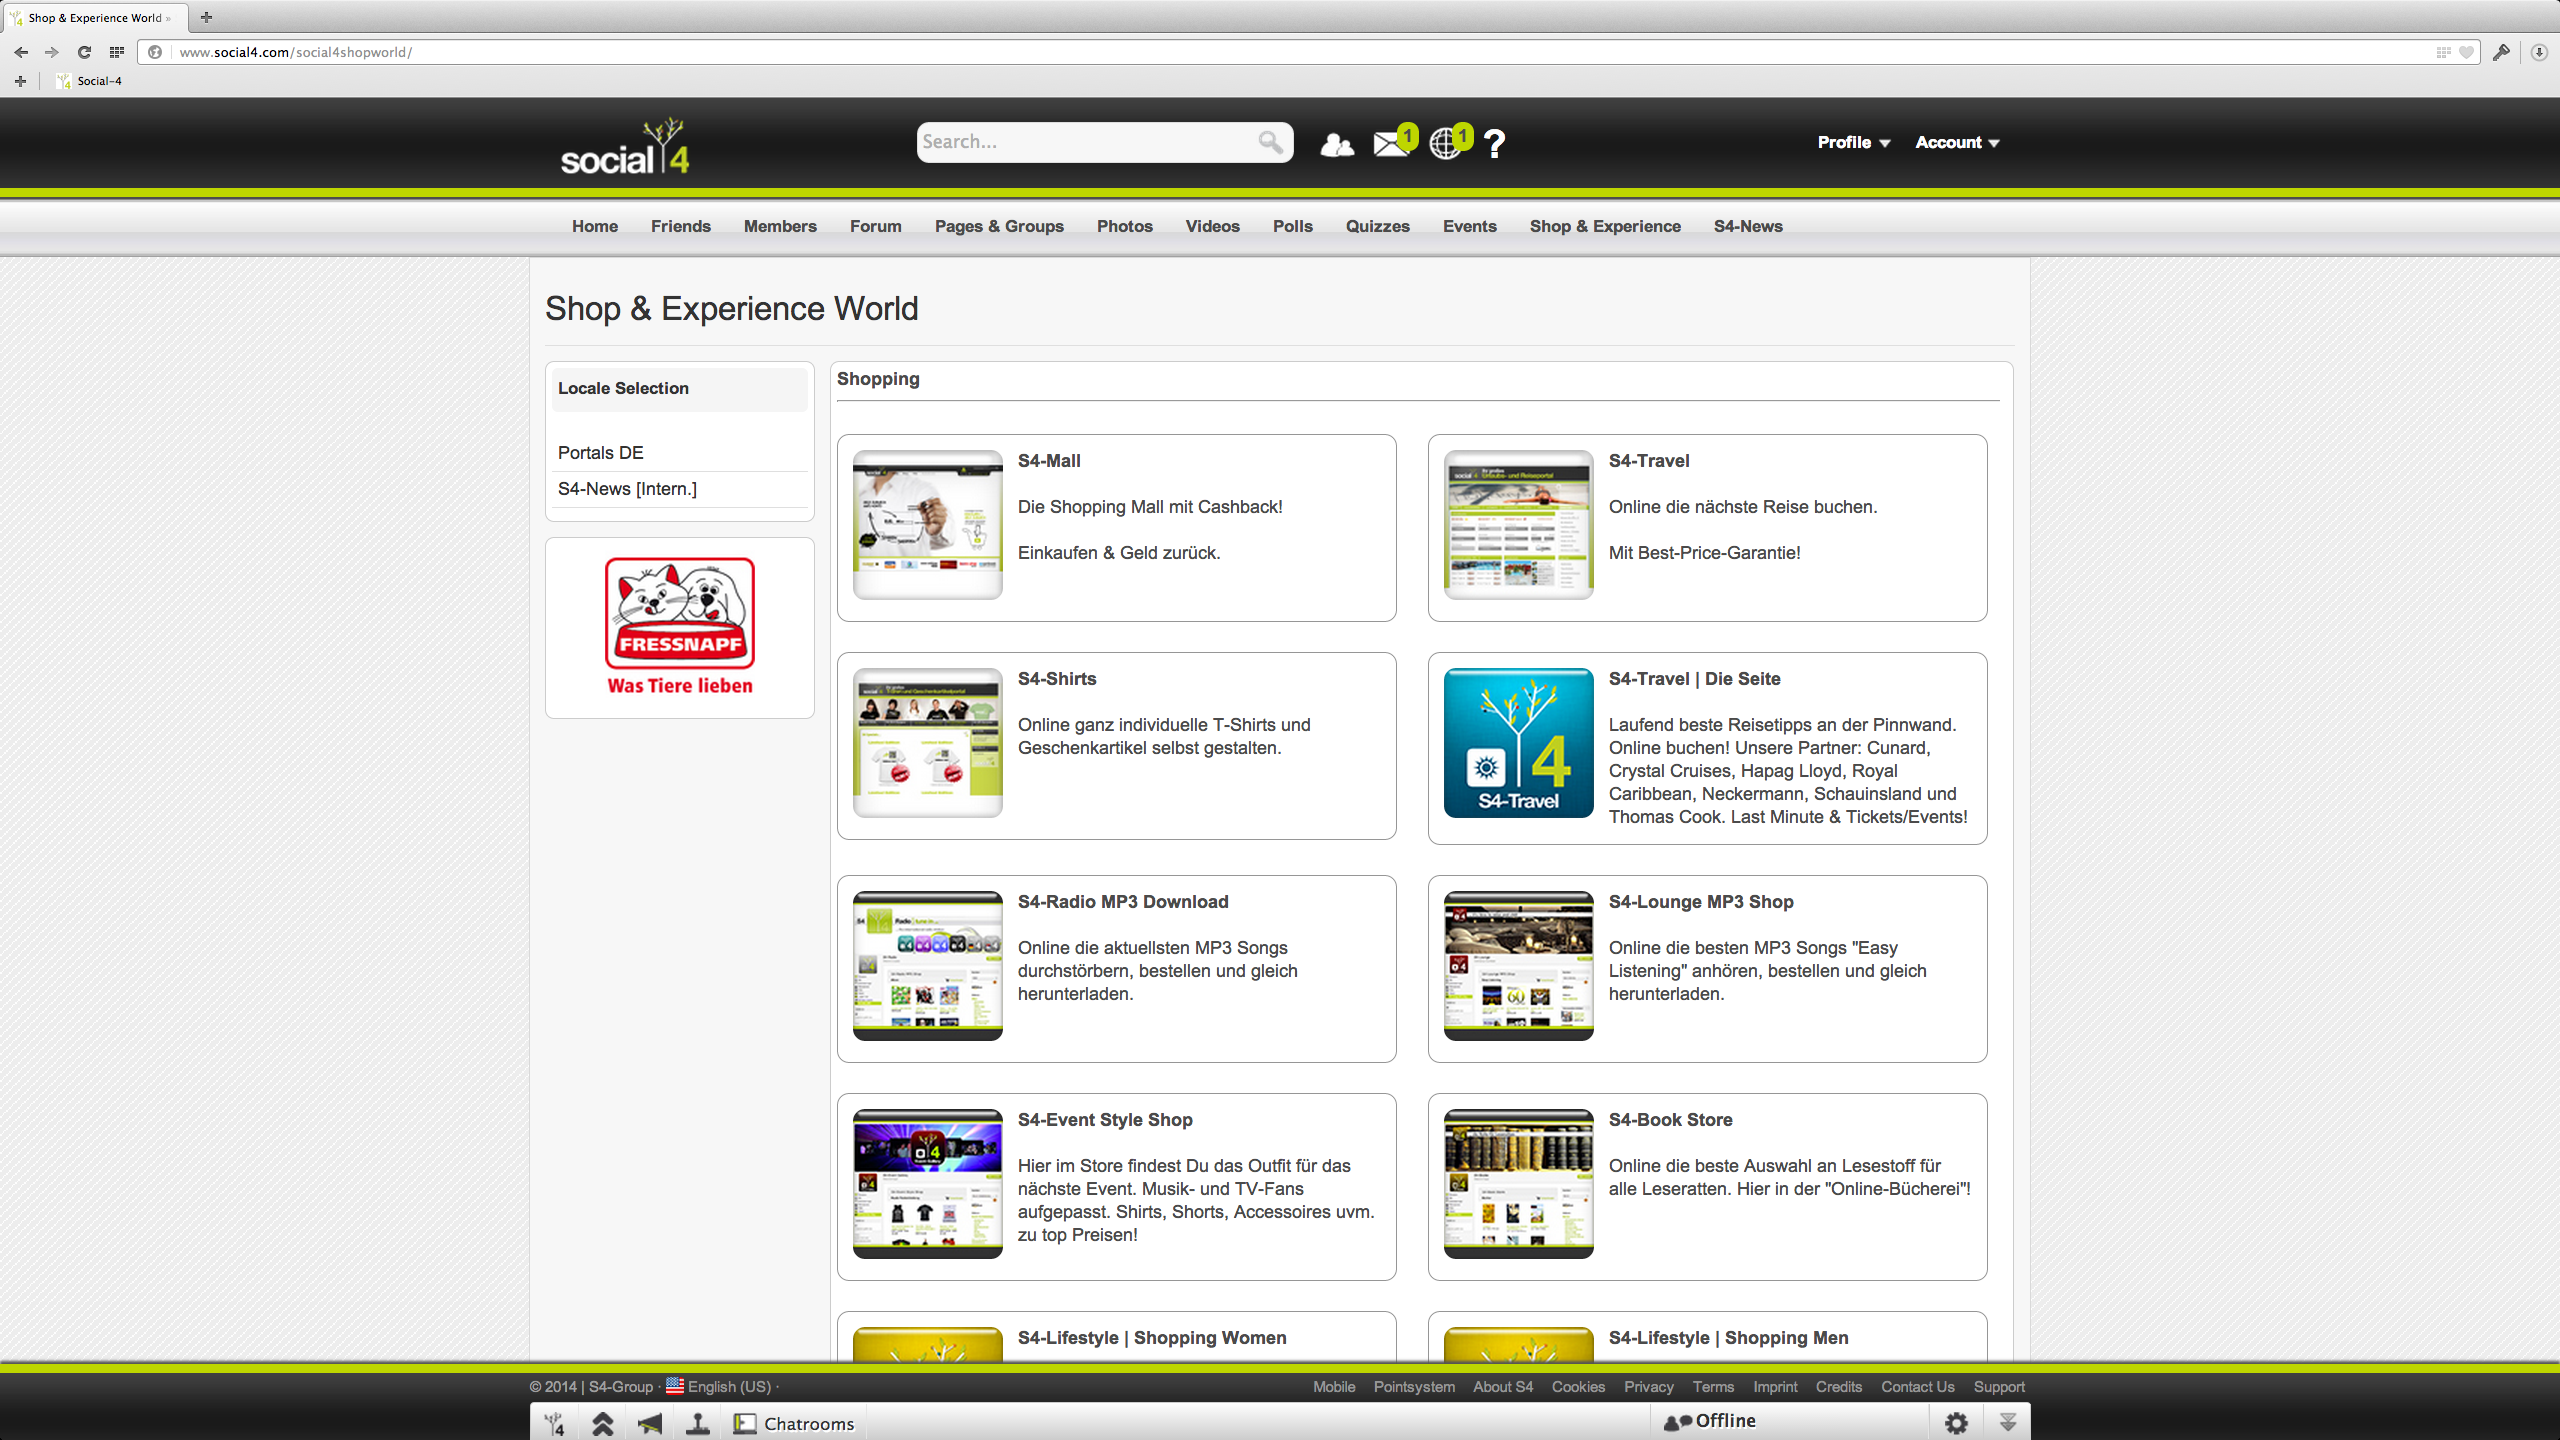Click the blue S4-Travel logo thumbnail
The height and width of the screenshot is (1440, 2560).
[x=1519, y=743]
